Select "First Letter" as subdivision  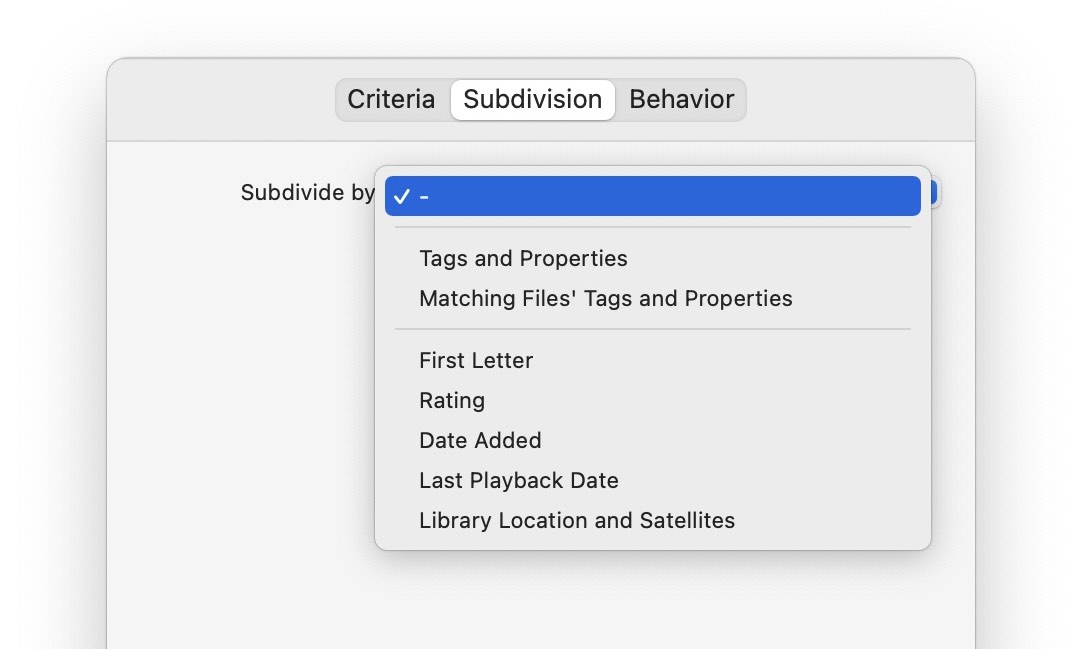pyautogui.click(x=476, y=360)
